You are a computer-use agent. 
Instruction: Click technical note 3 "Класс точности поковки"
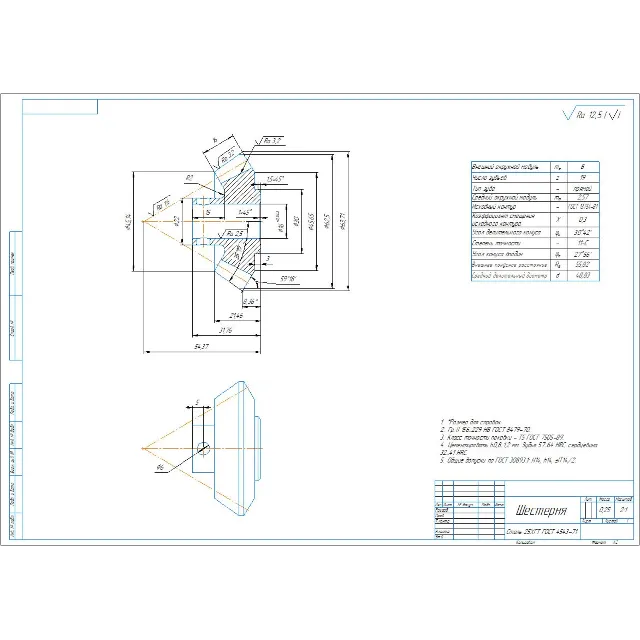point(502,437)
